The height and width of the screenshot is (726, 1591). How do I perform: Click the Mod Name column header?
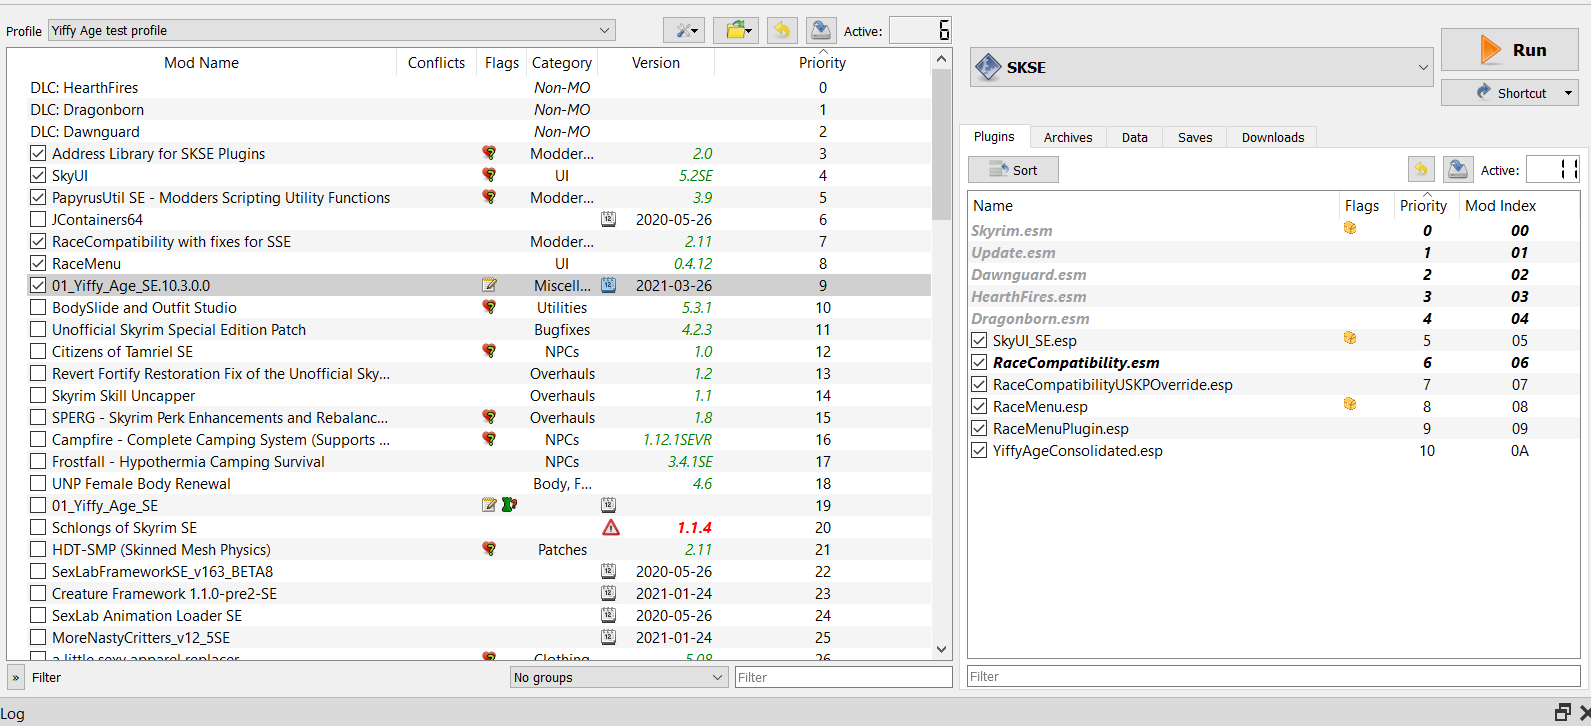[x=201, y=62]
